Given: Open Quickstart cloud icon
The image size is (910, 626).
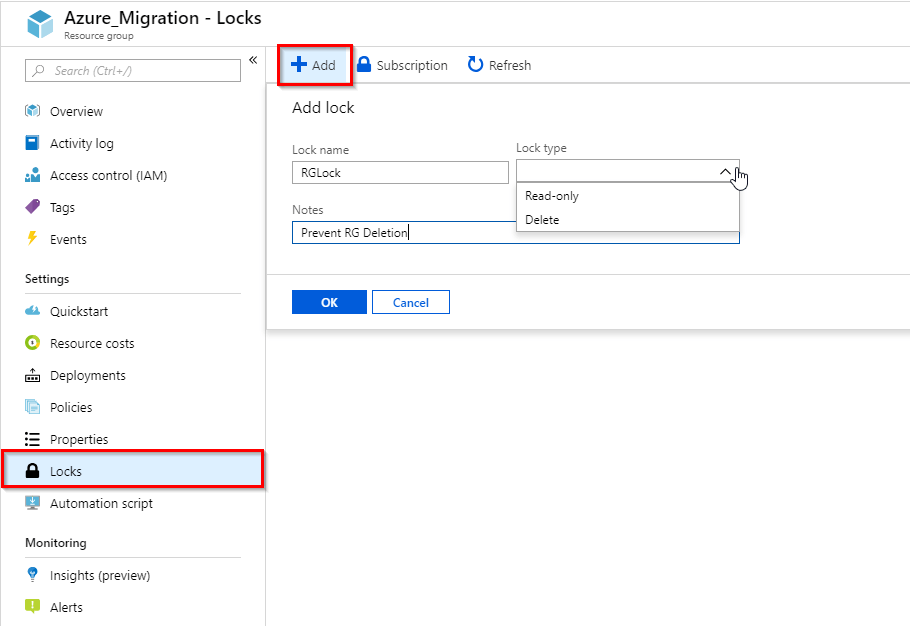Looking at the screenshot, I should coord(32,311).
